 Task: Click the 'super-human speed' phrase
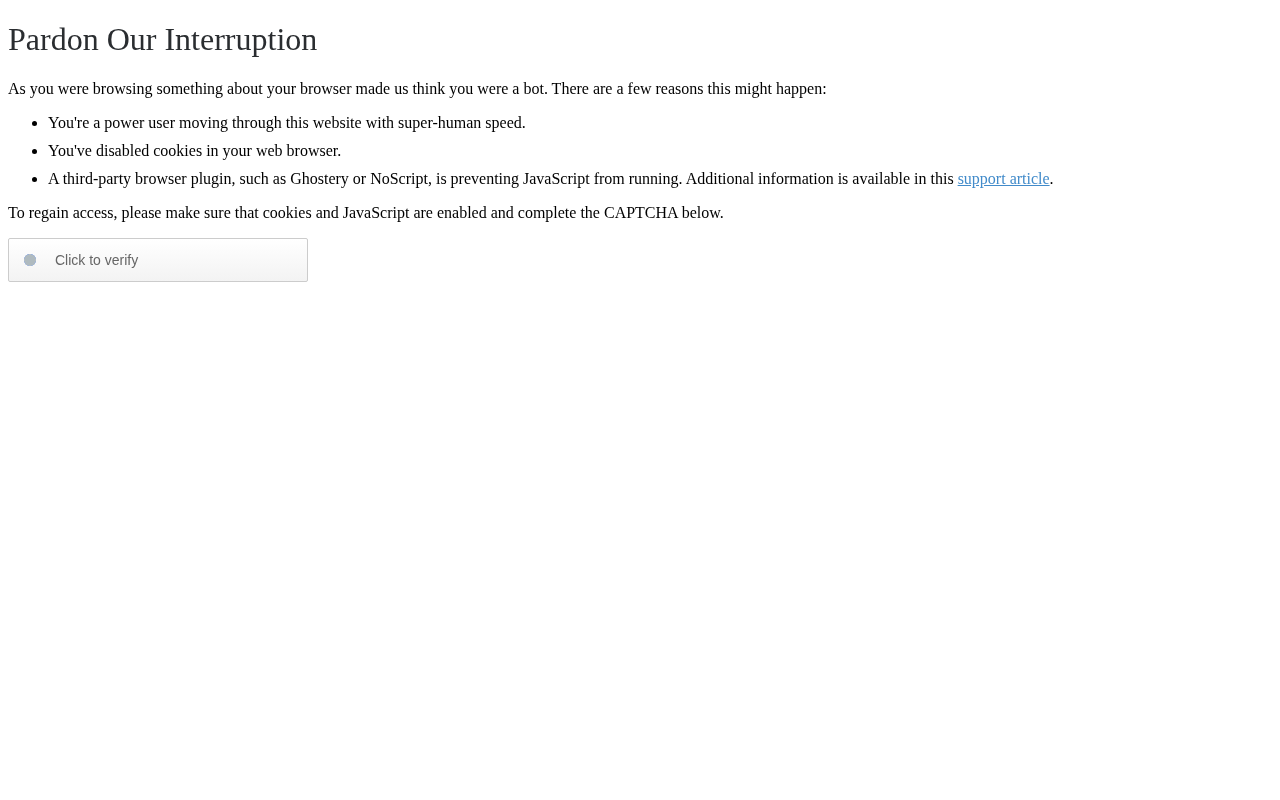[x=461, y=123]
